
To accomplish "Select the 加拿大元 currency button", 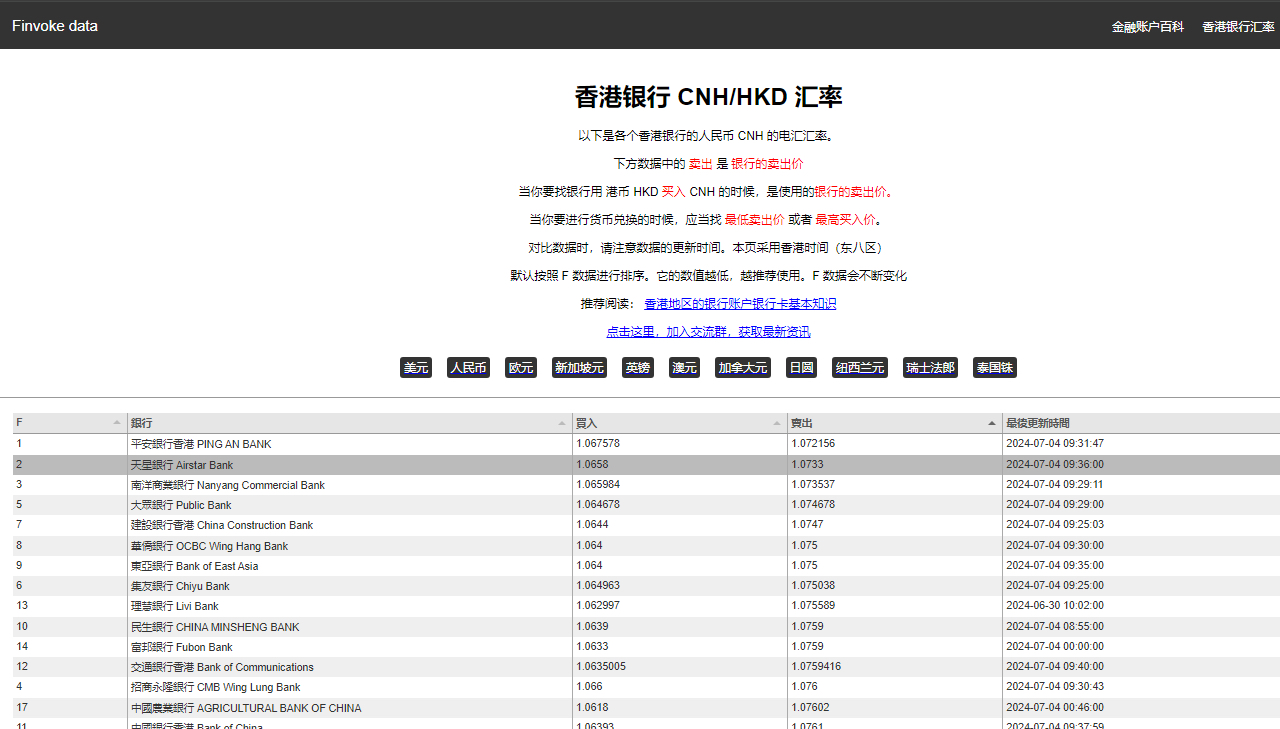I will point(743,368).
